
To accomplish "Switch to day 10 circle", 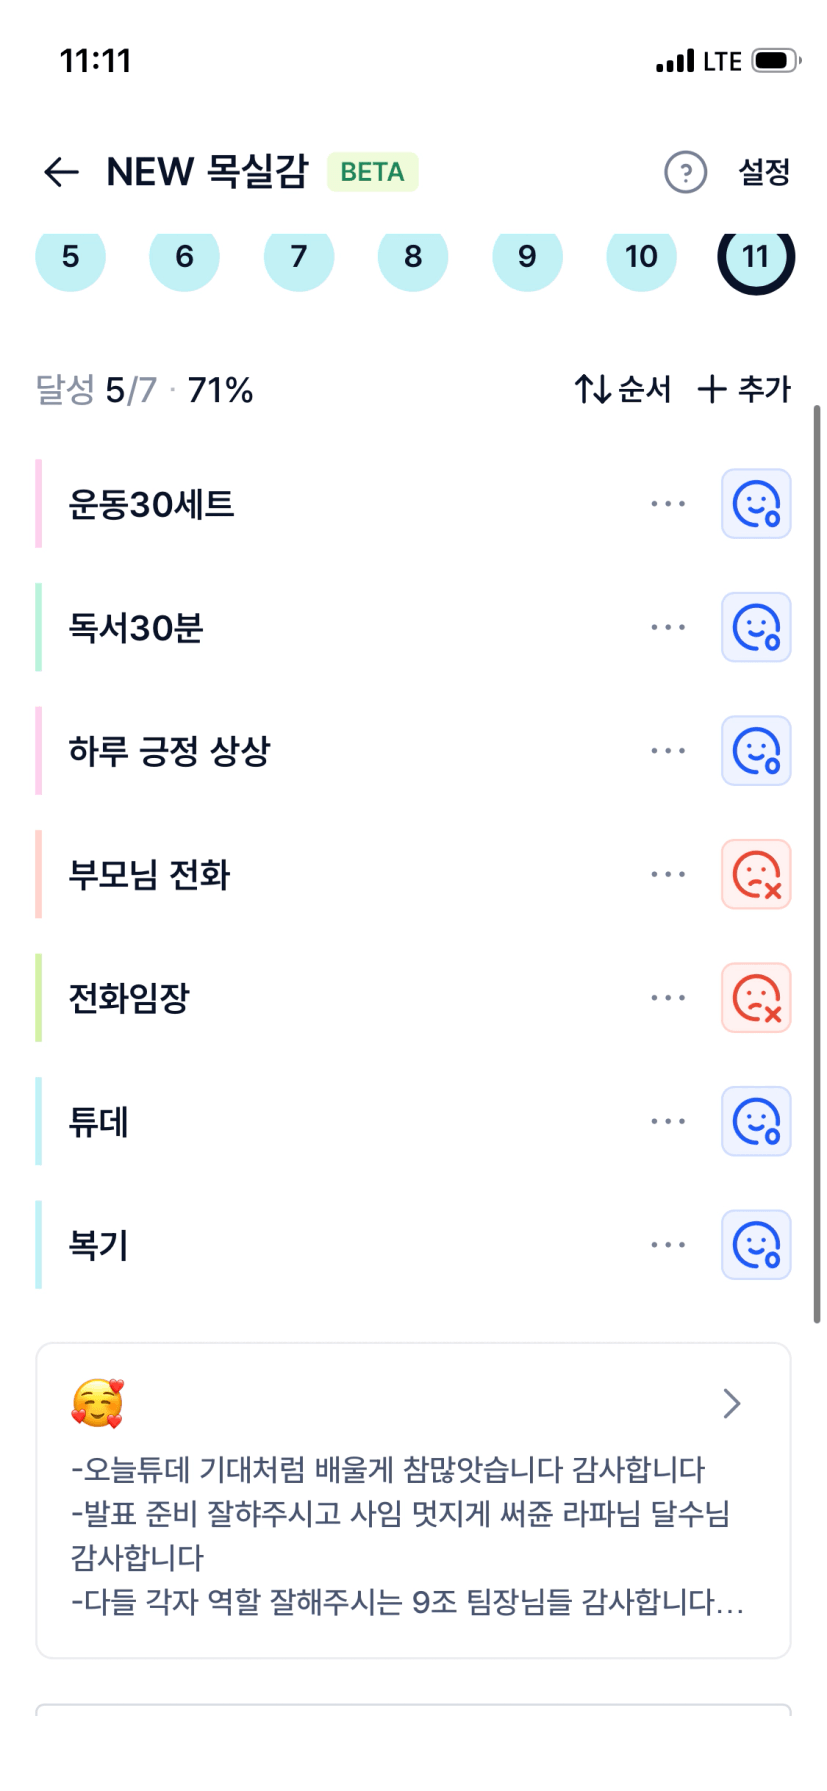I will [x=641, y=257].
